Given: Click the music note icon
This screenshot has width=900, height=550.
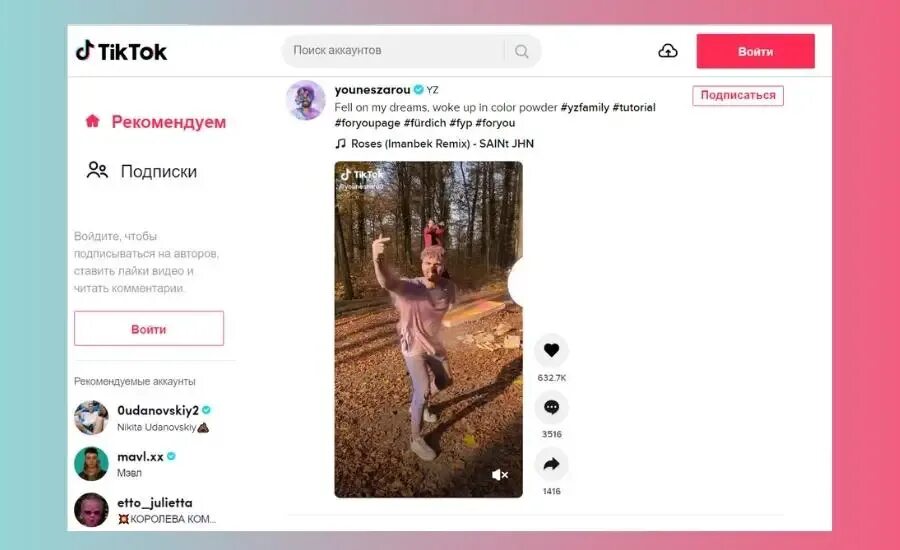Looking at the screenshot, I should [340, 144].
